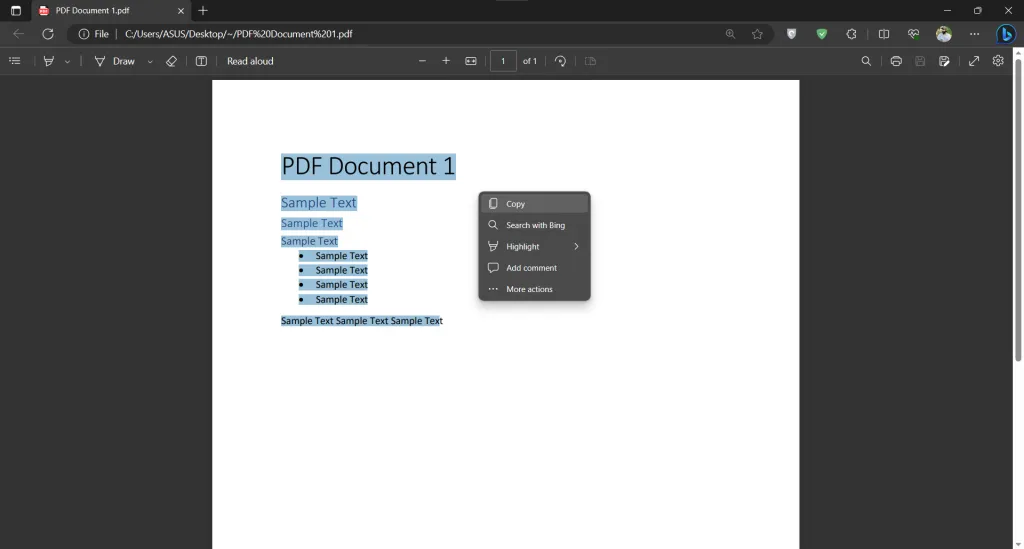1024x549 pixels.
Task: Zoom in with the plus button
Action: (x=446, y=61)
